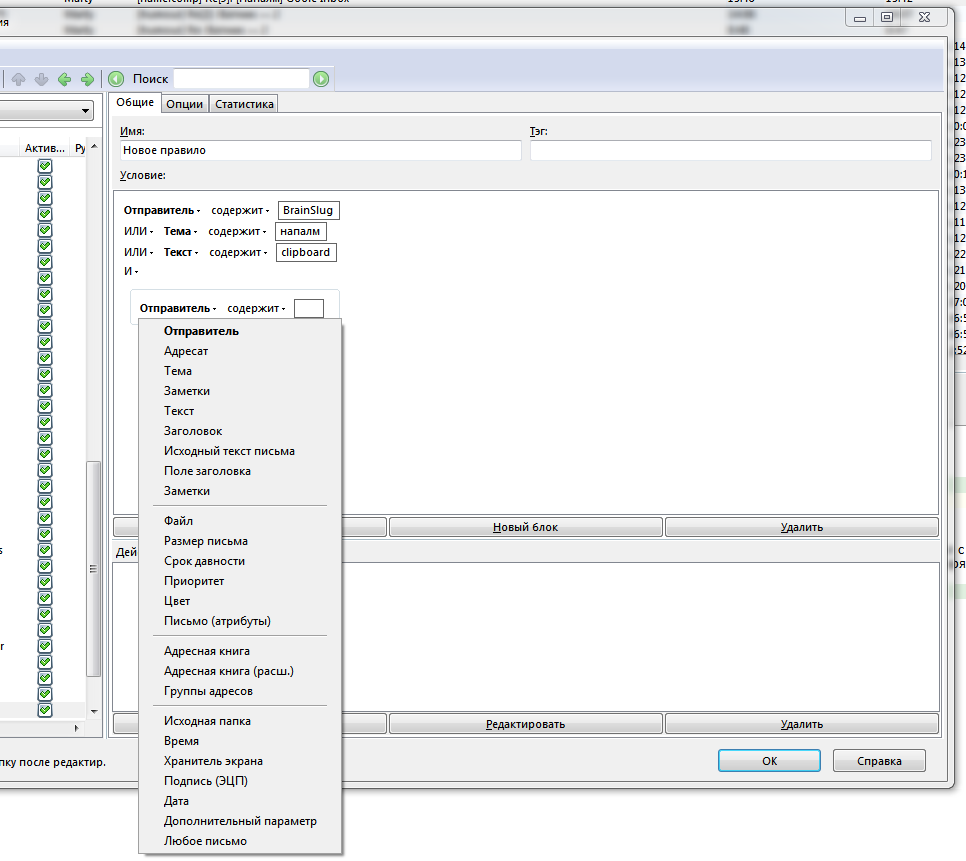Click the Новый блок button
Screen dimensions: 966x861
[x=525, y=527]
